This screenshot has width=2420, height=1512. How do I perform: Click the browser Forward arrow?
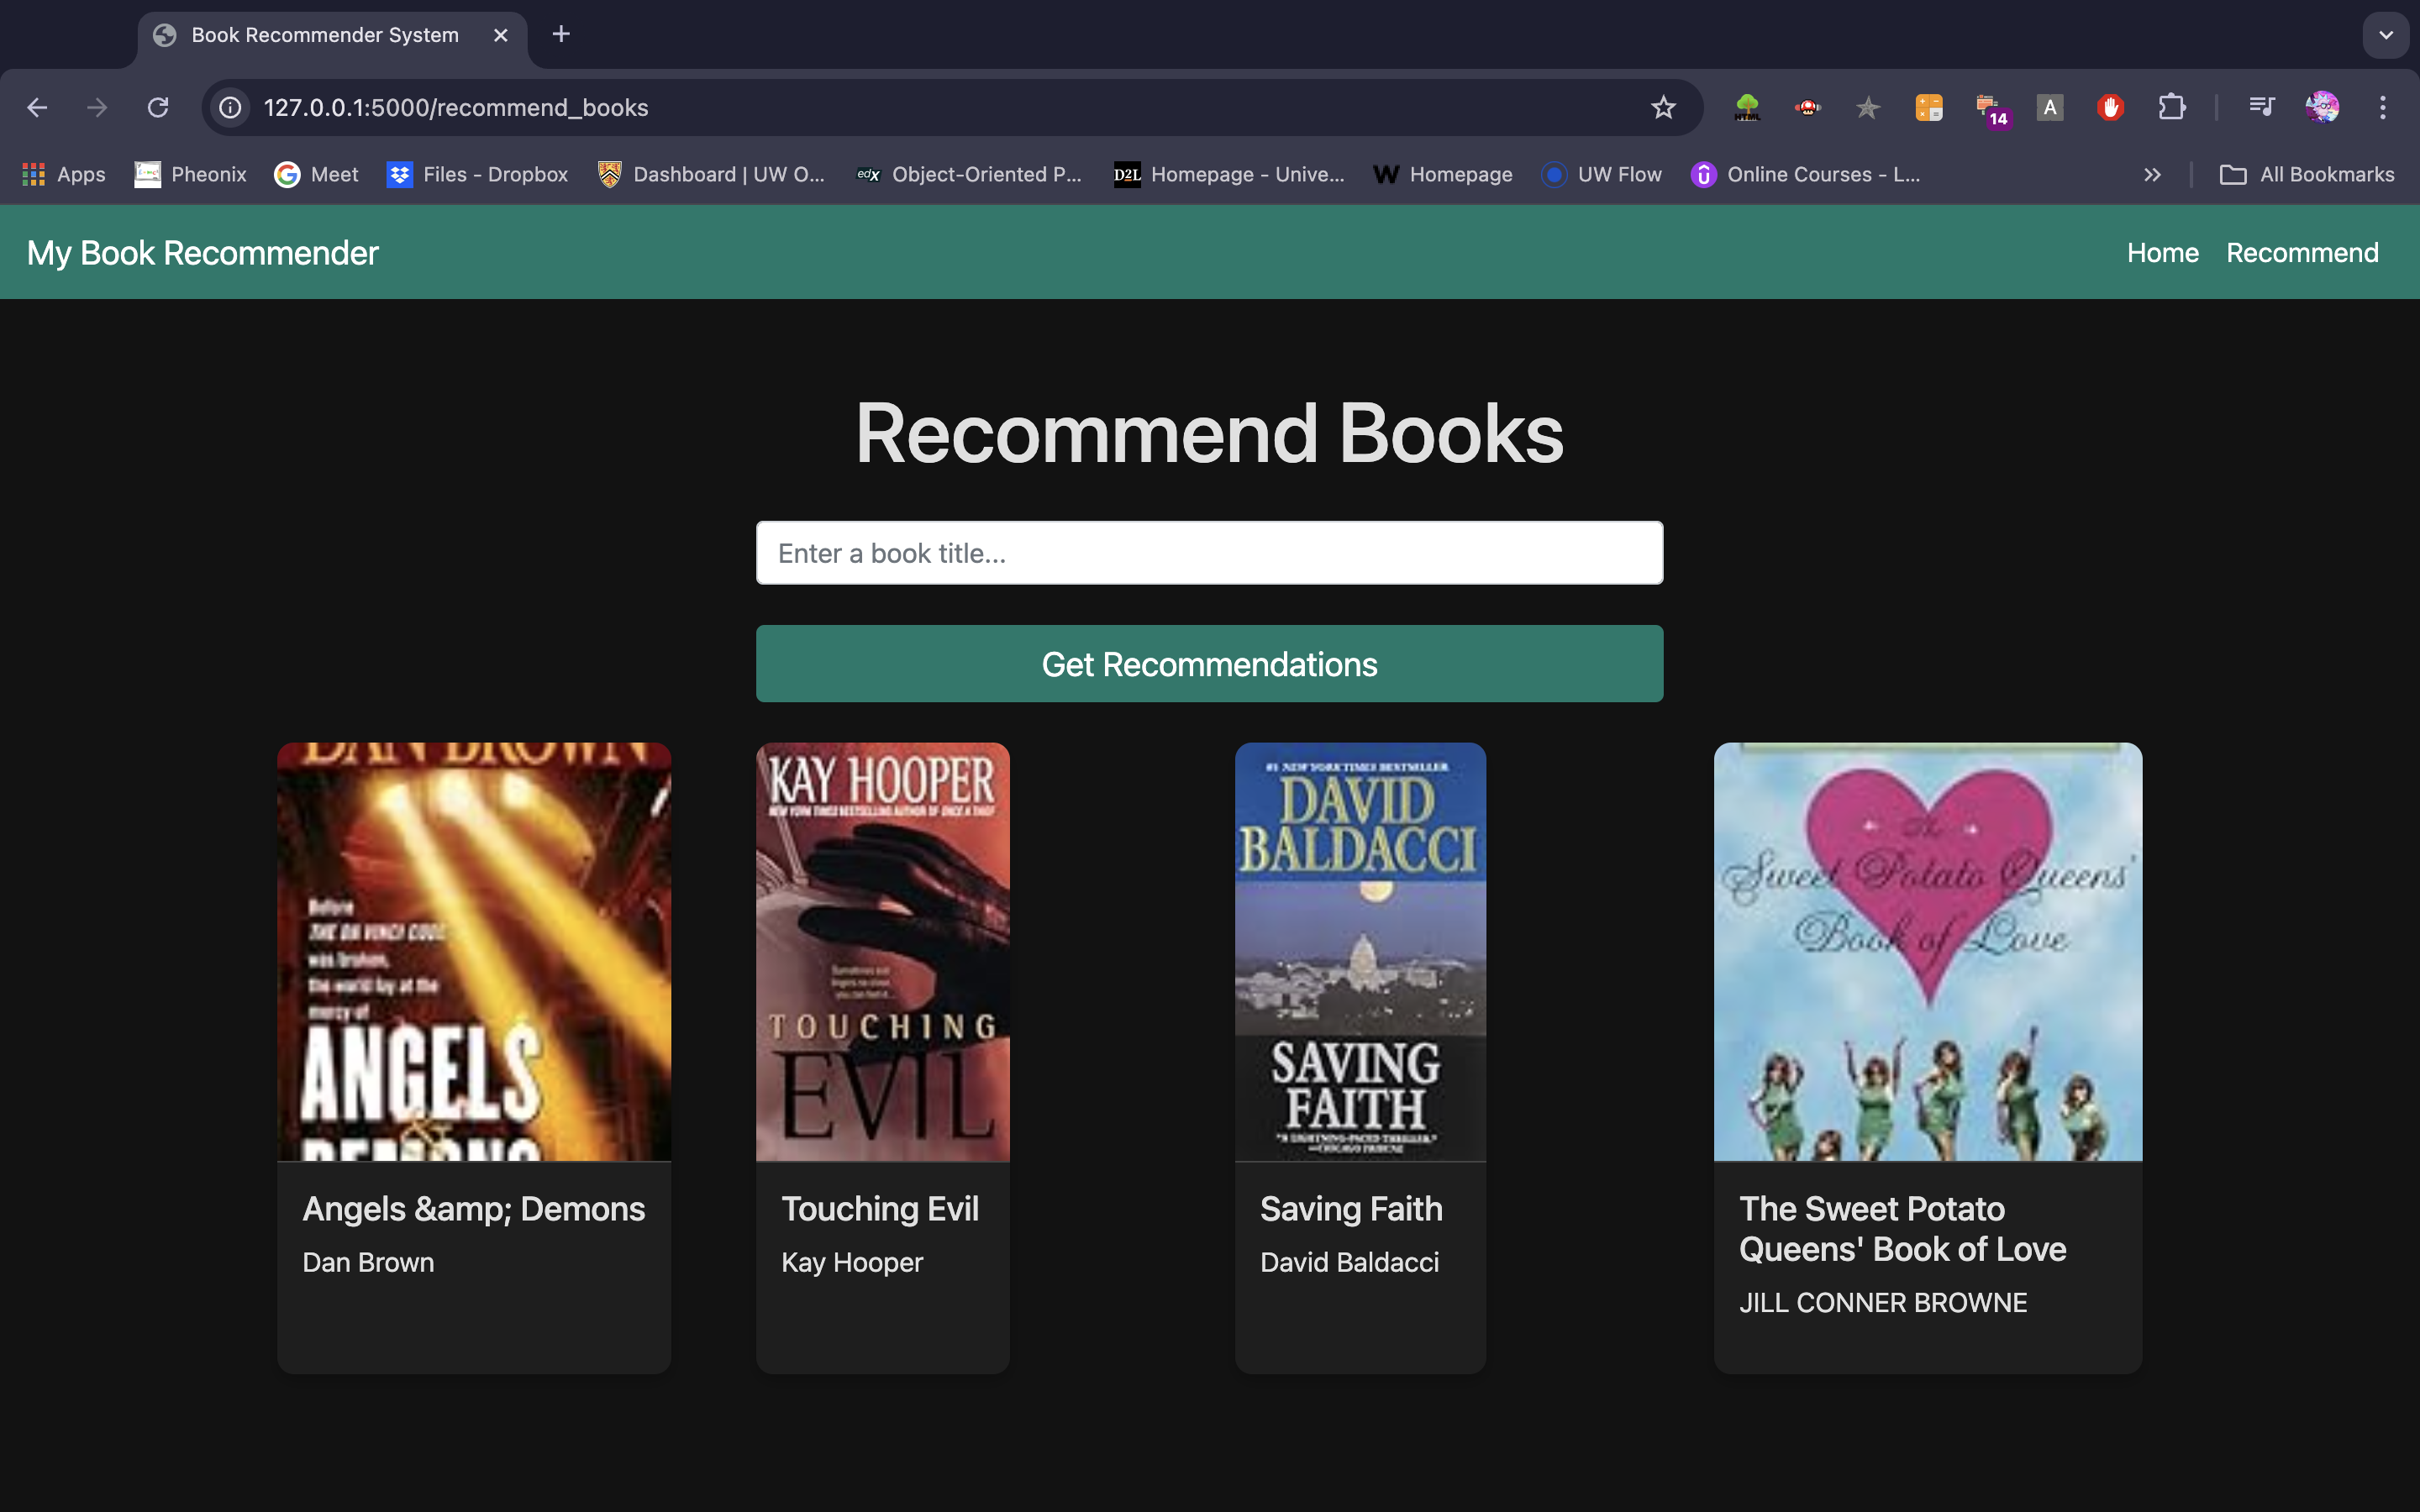coord(97,107)
